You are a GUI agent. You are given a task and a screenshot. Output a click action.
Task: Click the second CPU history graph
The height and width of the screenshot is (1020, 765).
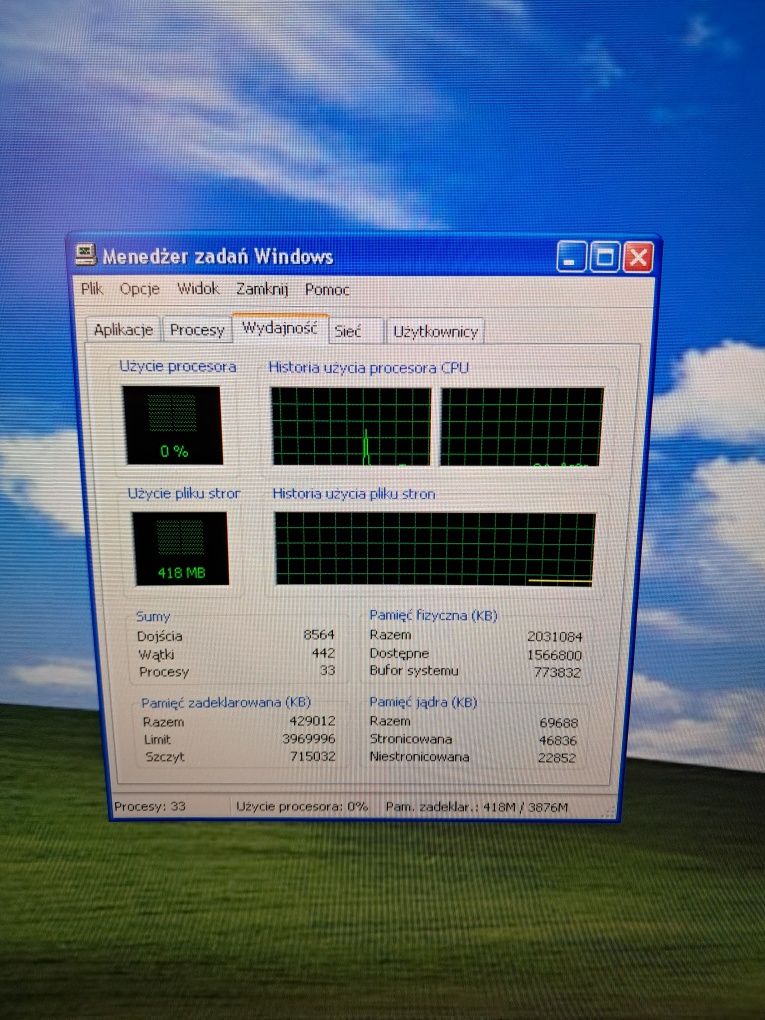pos(522,427)
